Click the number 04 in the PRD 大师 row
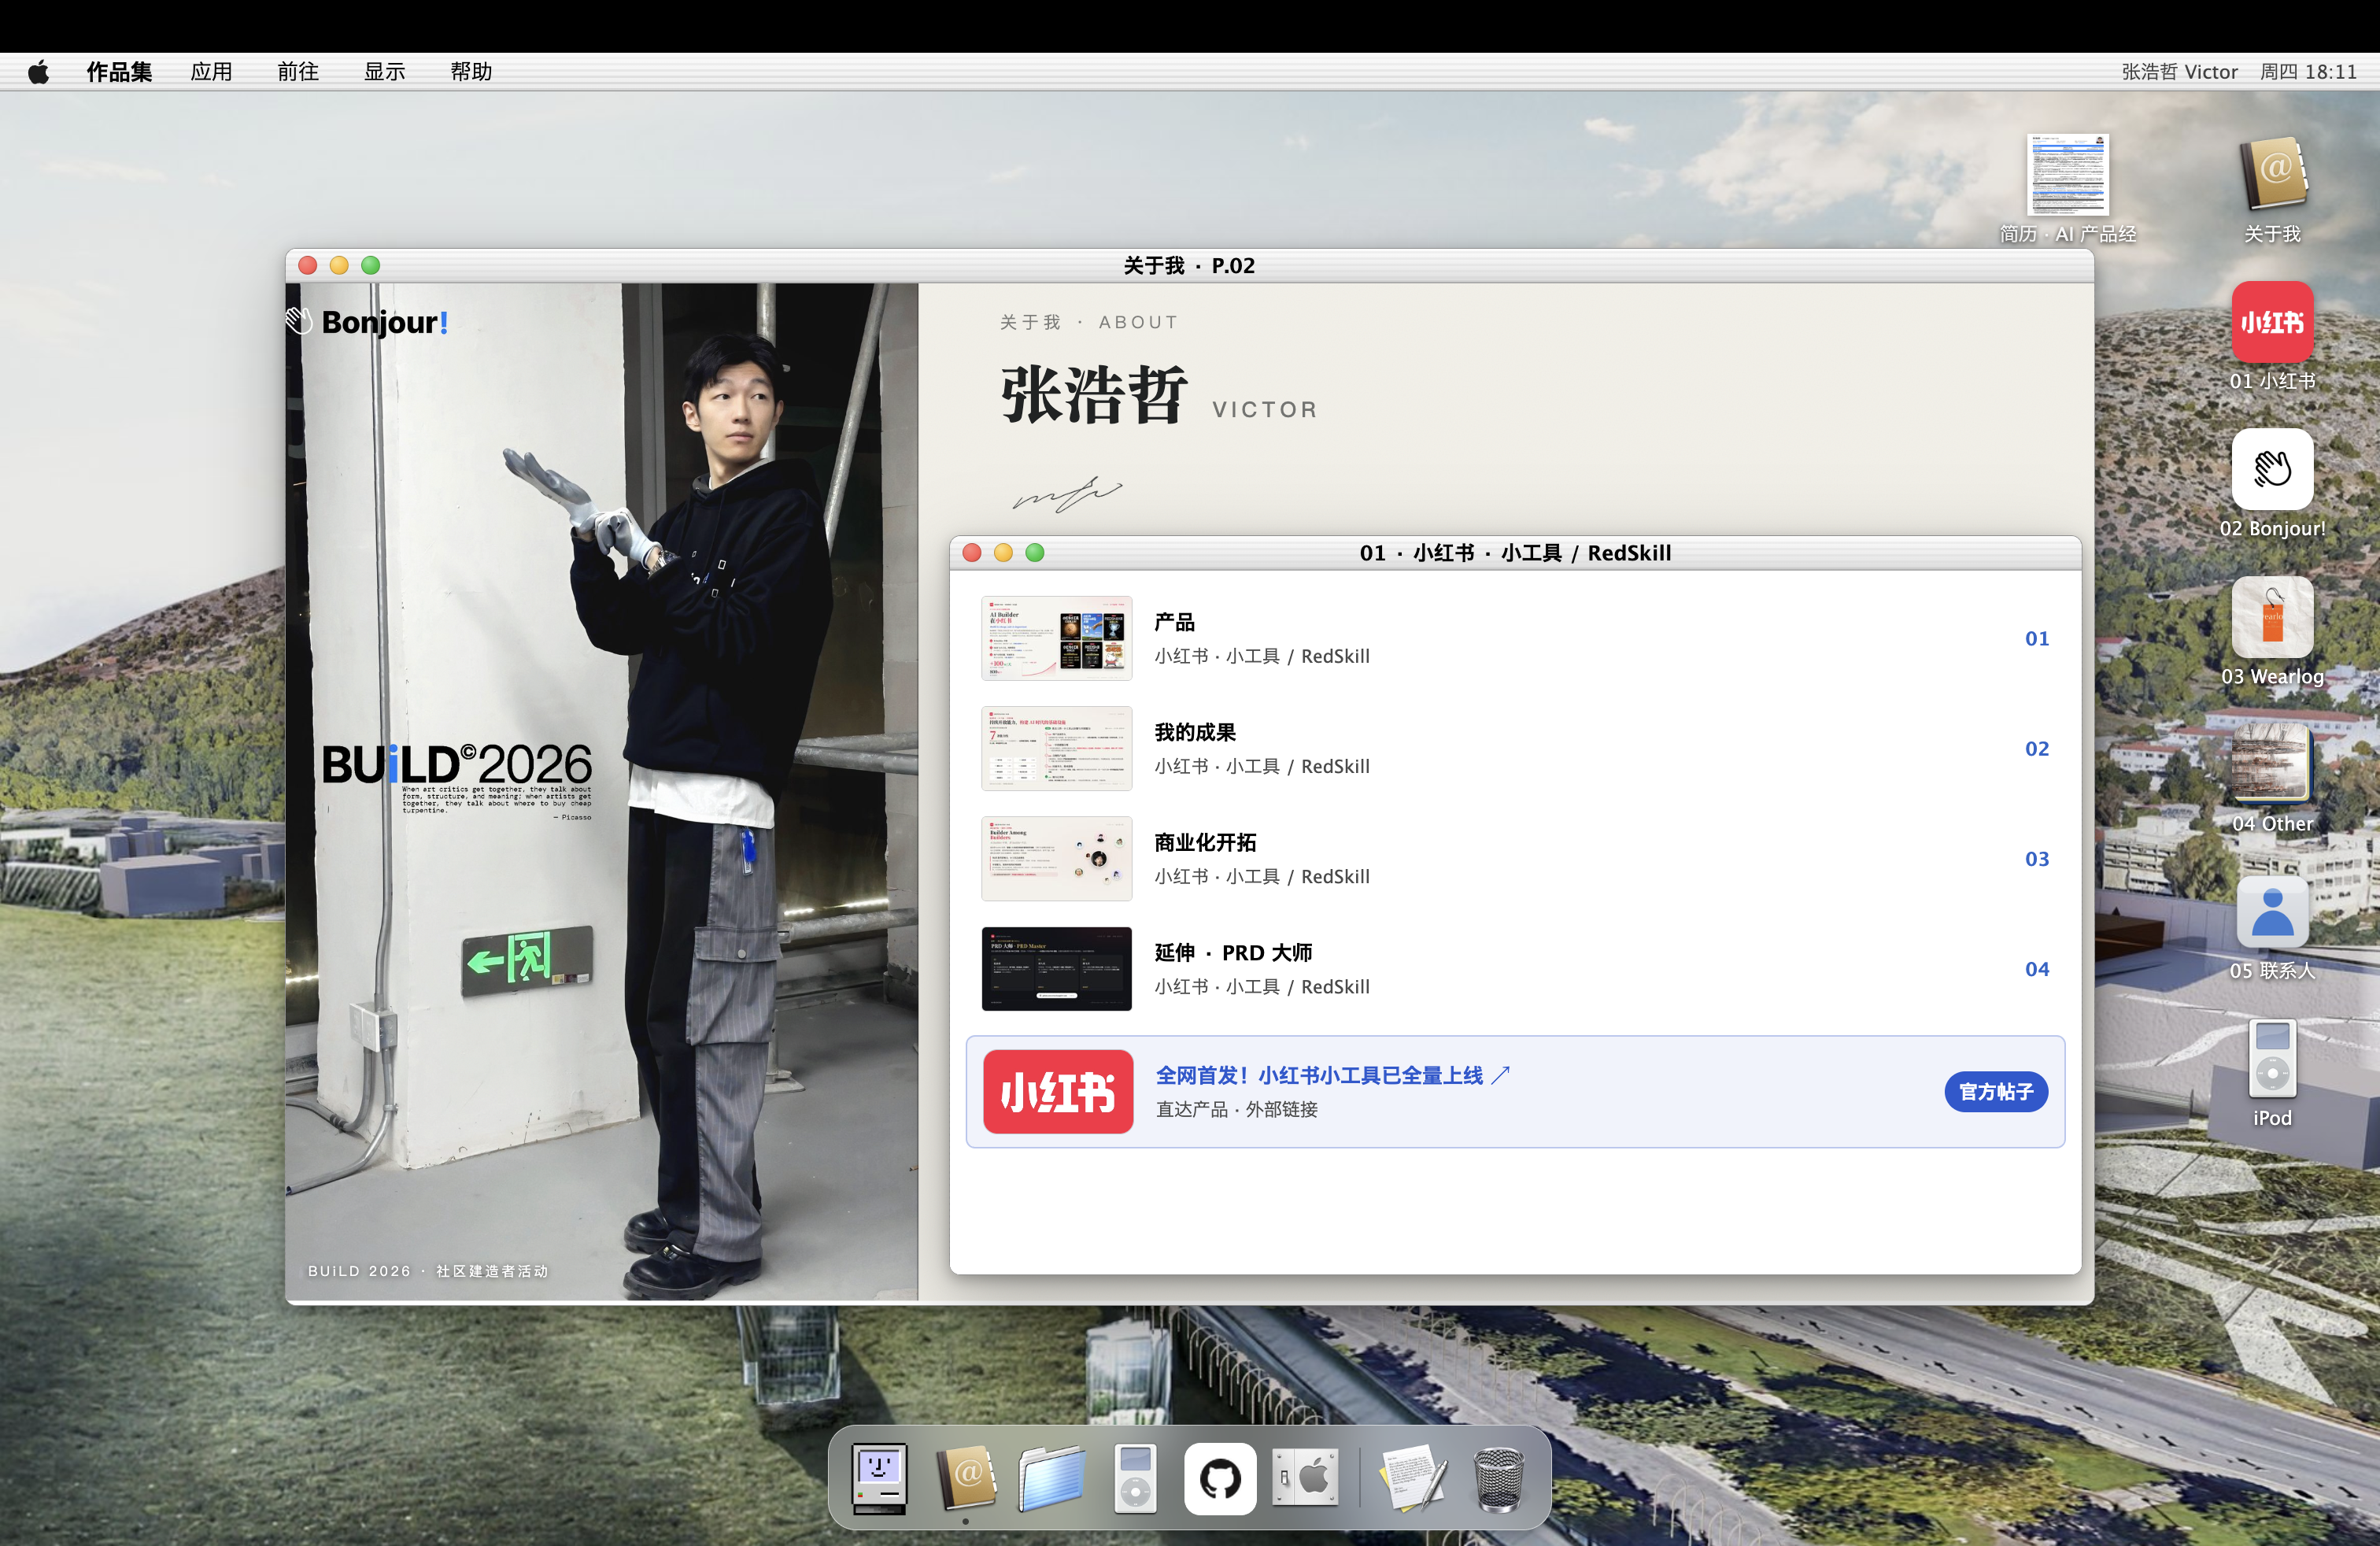The height and width of the screenshot is (1546, 2380). click(2036, 968)
